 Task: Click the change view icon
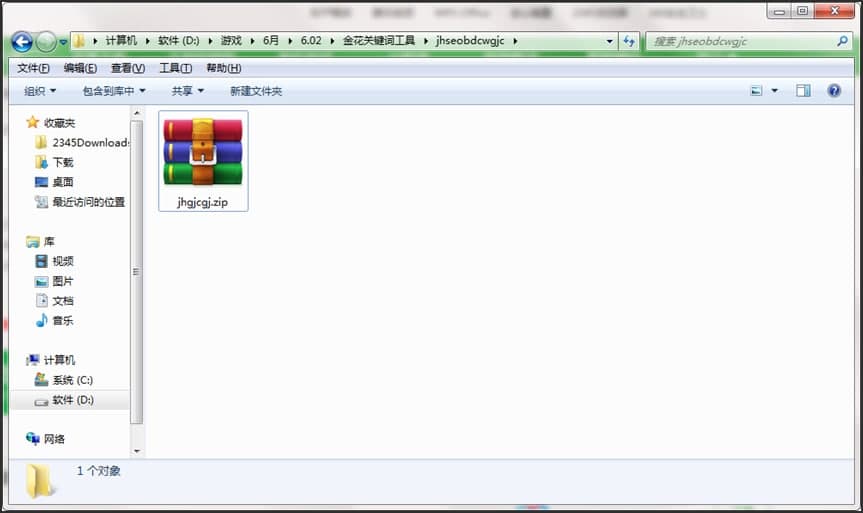pyautogui.click(x=757, y=91)
